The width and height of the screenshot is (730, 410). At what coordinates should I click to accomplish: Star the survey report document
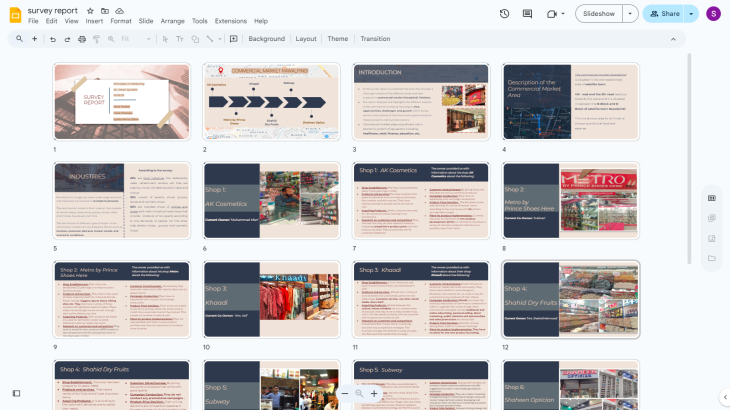[90, 11]
